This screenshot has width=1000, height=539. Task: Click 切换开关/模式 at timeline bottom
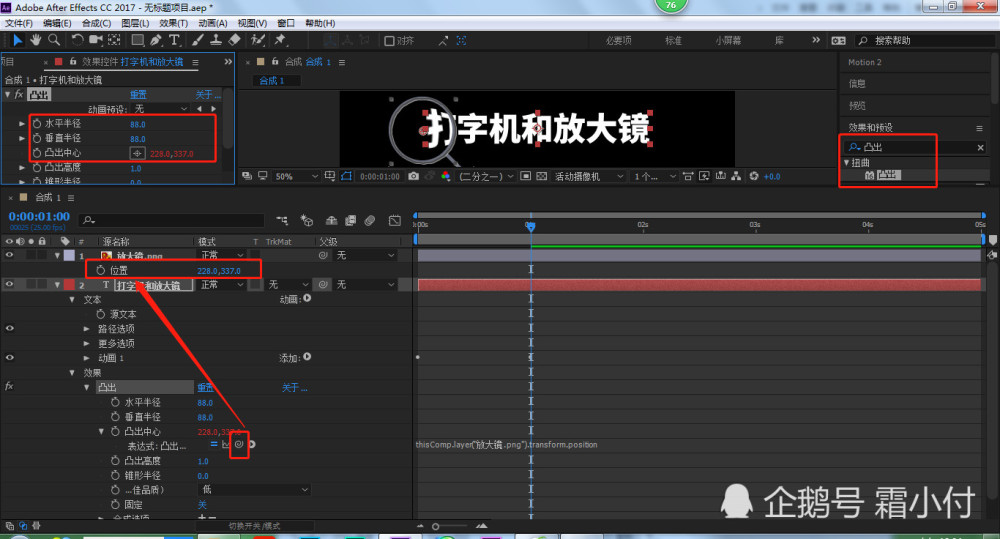click(254, 526)
